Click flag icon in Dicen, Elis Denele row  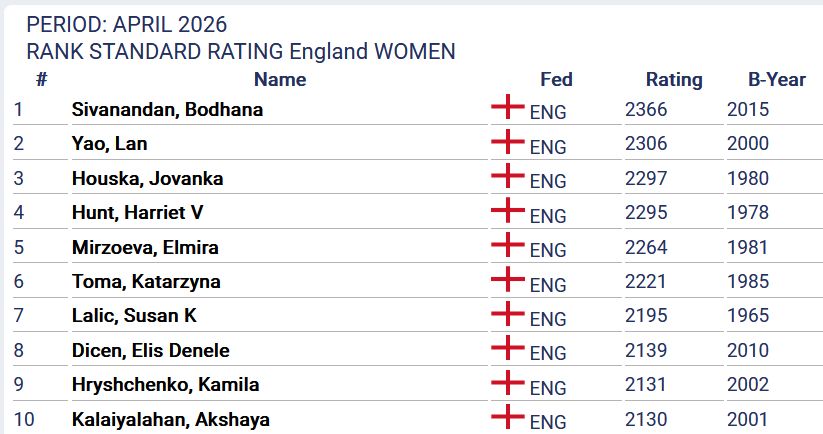tap(508, 348)
